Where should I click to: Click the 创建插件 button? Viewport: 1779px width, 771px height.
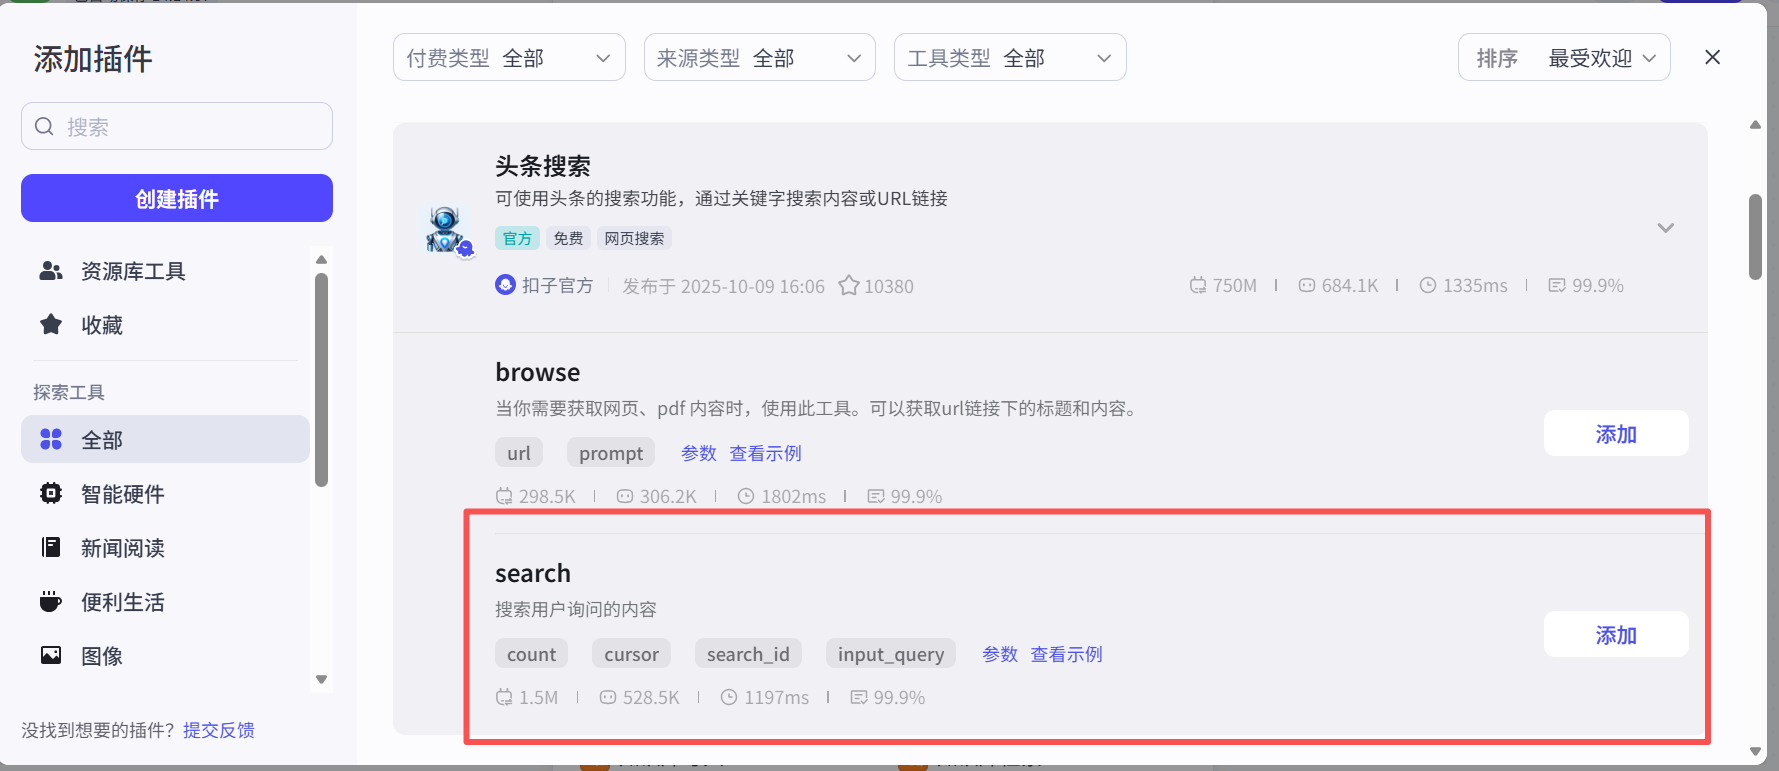177,198
